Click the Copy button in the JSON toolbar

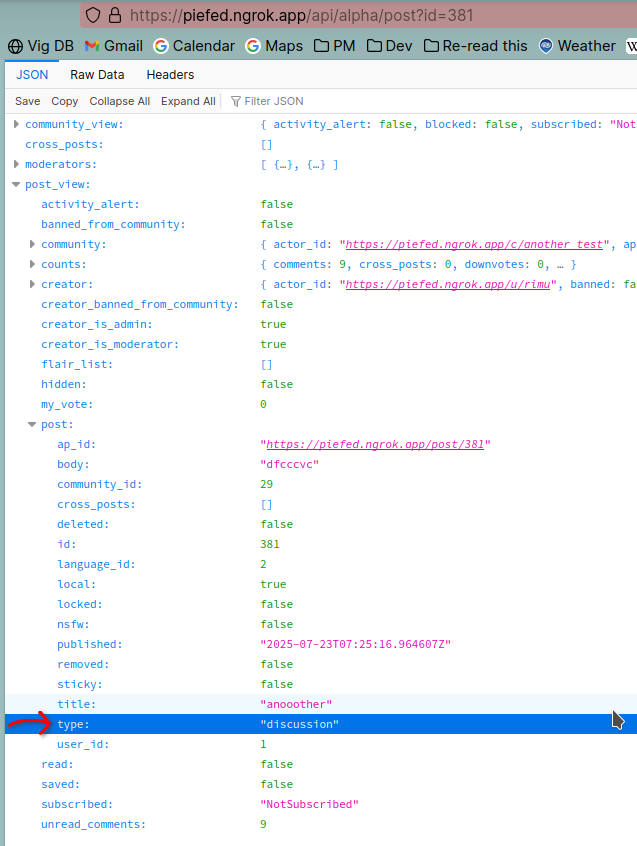pyautogui.click(x=64, y=101)
